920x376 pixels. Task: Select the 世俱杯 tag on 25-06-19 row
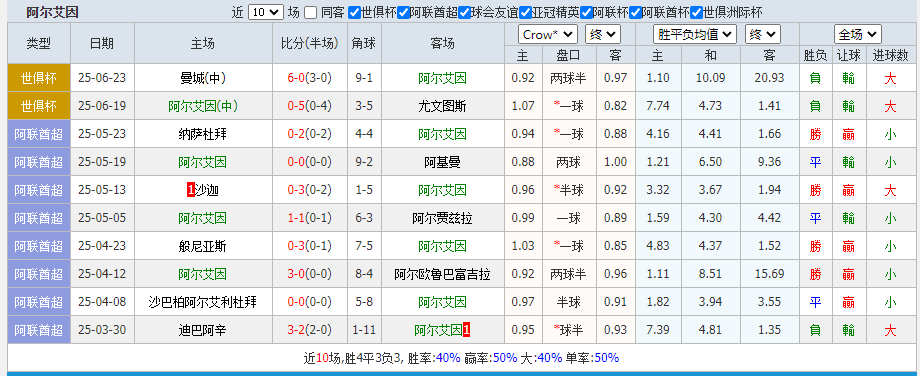39,106
